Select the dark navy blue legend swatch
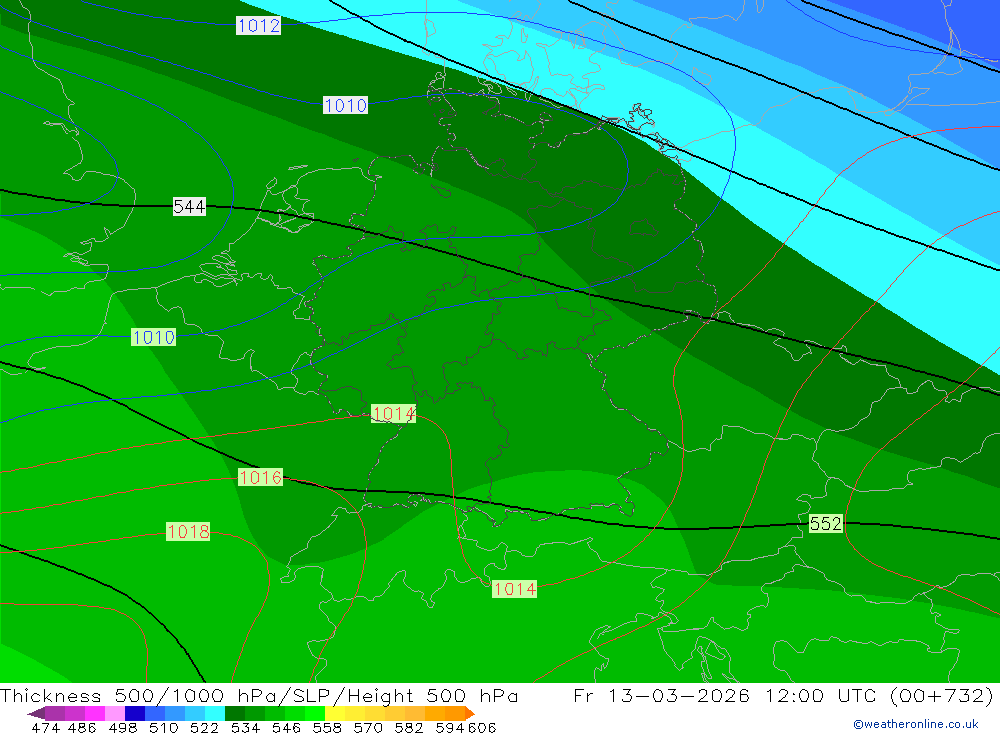Image resolution: width=1000 pixels, height=733 pixels. coord(135,713)
